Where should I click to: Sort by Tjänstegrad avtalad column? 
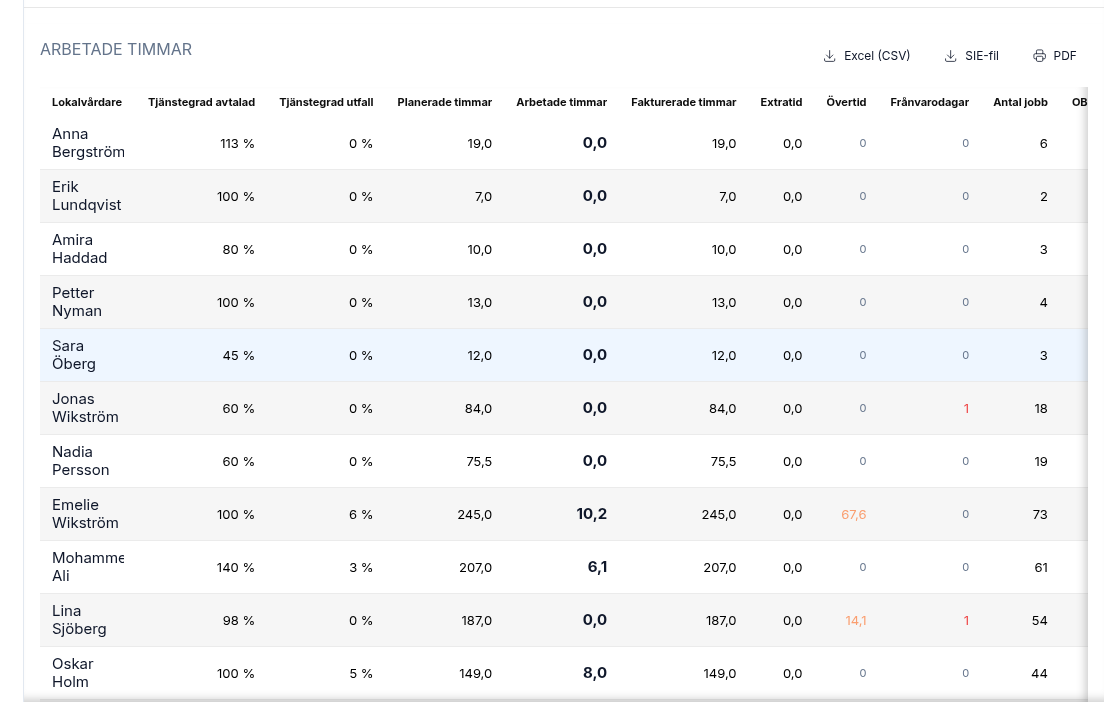pyautogui.click(x=201, y=102)
